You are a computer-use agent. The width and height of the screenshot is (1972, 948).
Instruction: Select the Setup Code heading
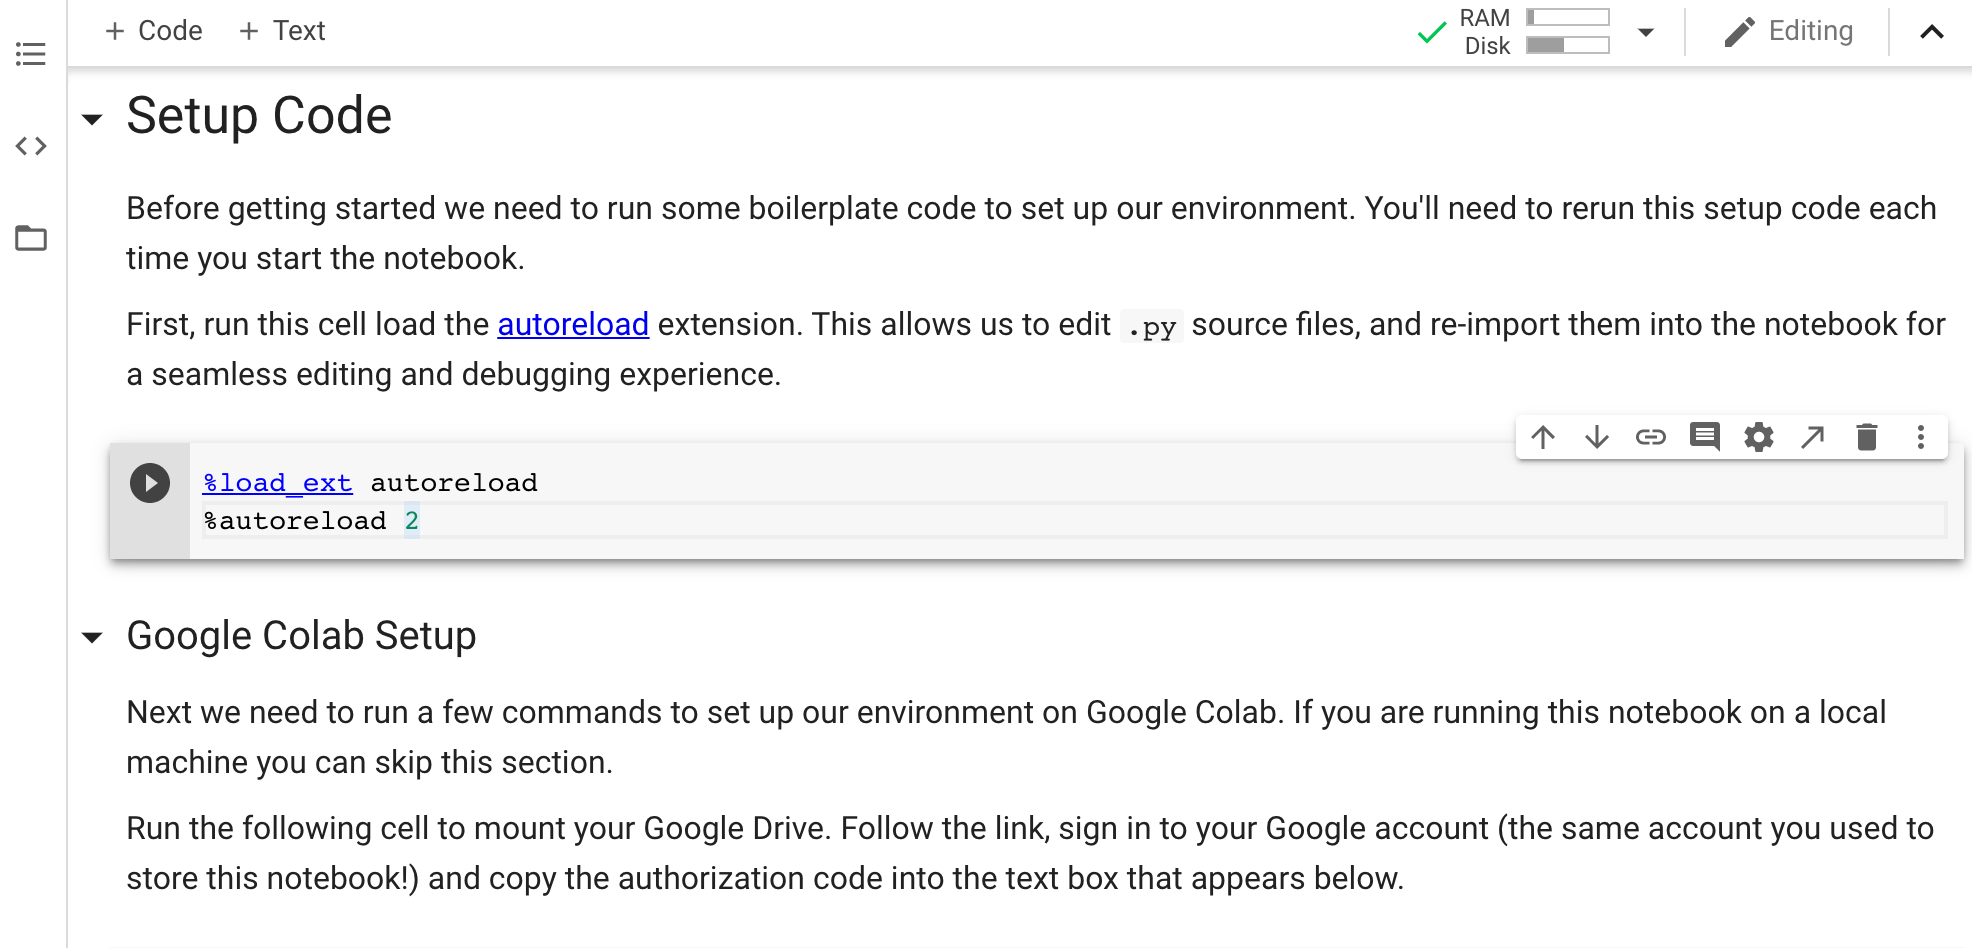[259, 116]
